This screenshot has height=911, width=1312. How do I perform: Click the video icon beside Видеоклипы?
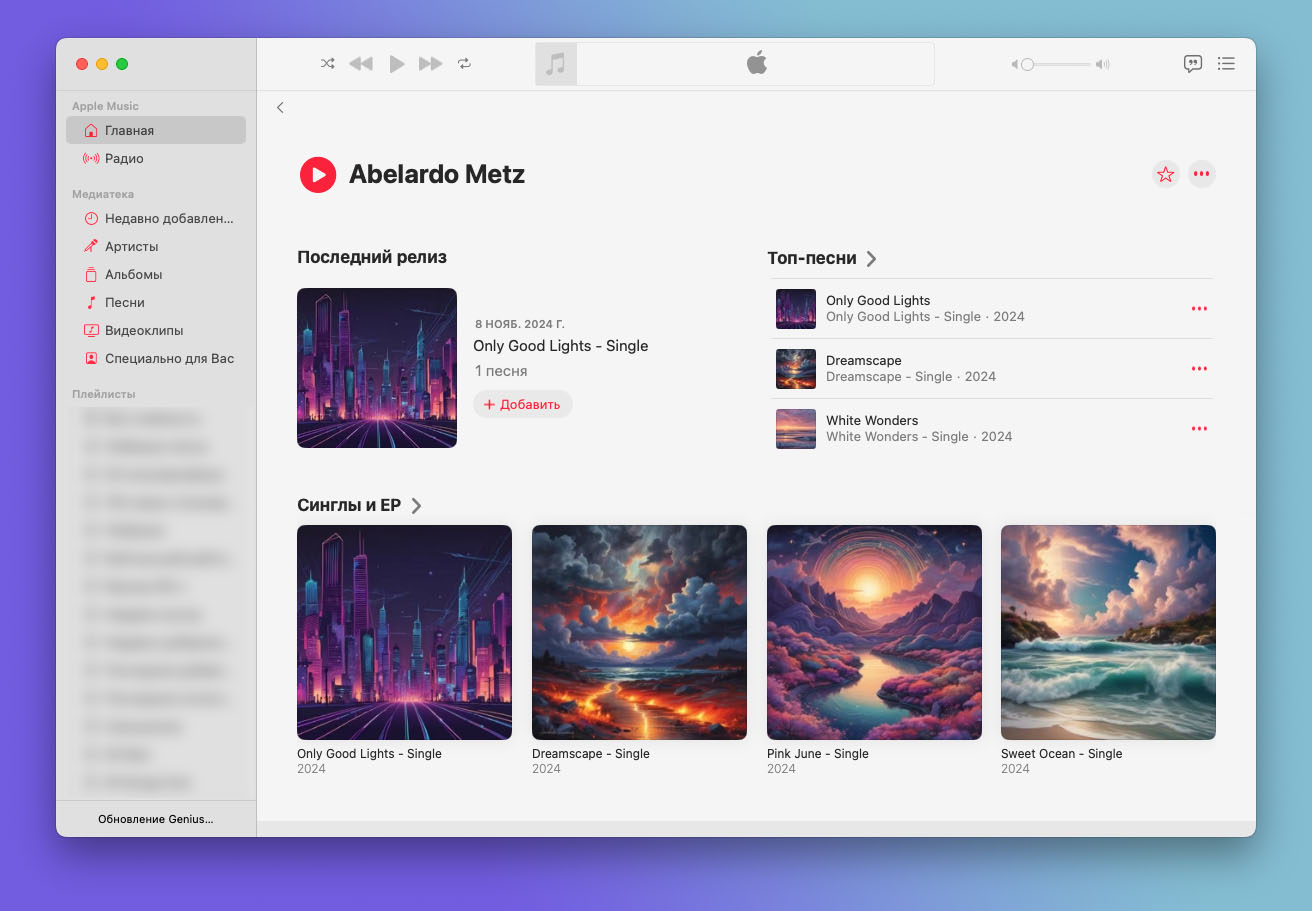pyautogui.click(x=91, y=330)
